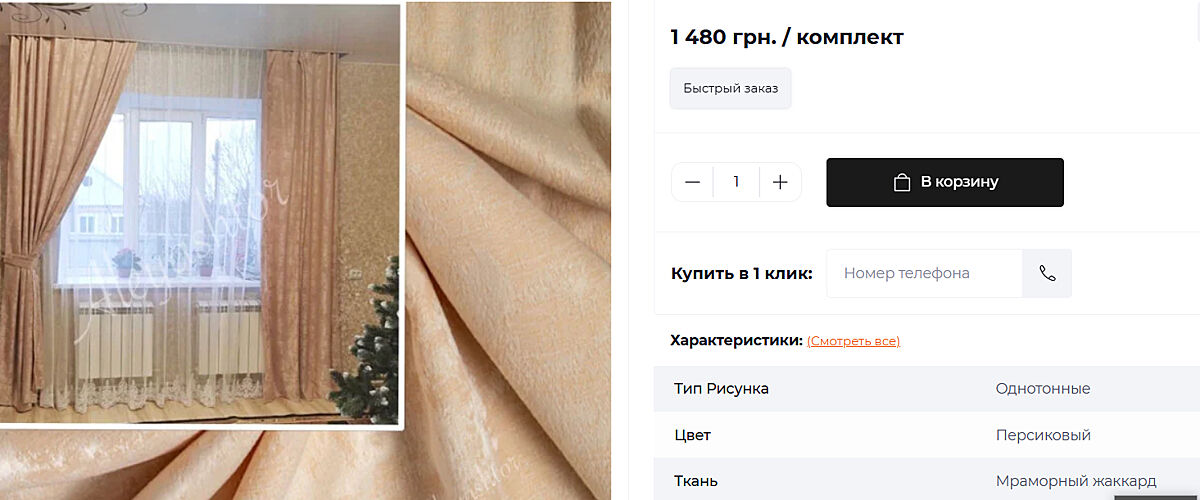Click the shopping bag icon
This screenshot has width=1200, height=500.
point(902,182)
